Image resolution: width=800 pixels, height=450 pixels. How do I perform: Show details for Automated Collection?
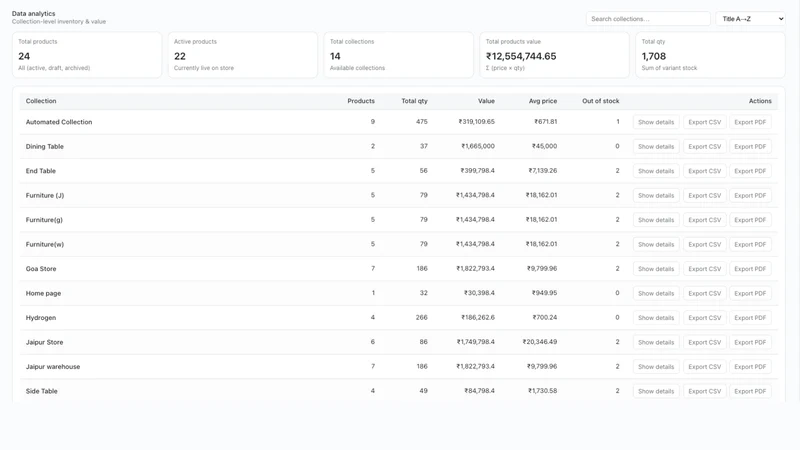click(x=656, y=122)
